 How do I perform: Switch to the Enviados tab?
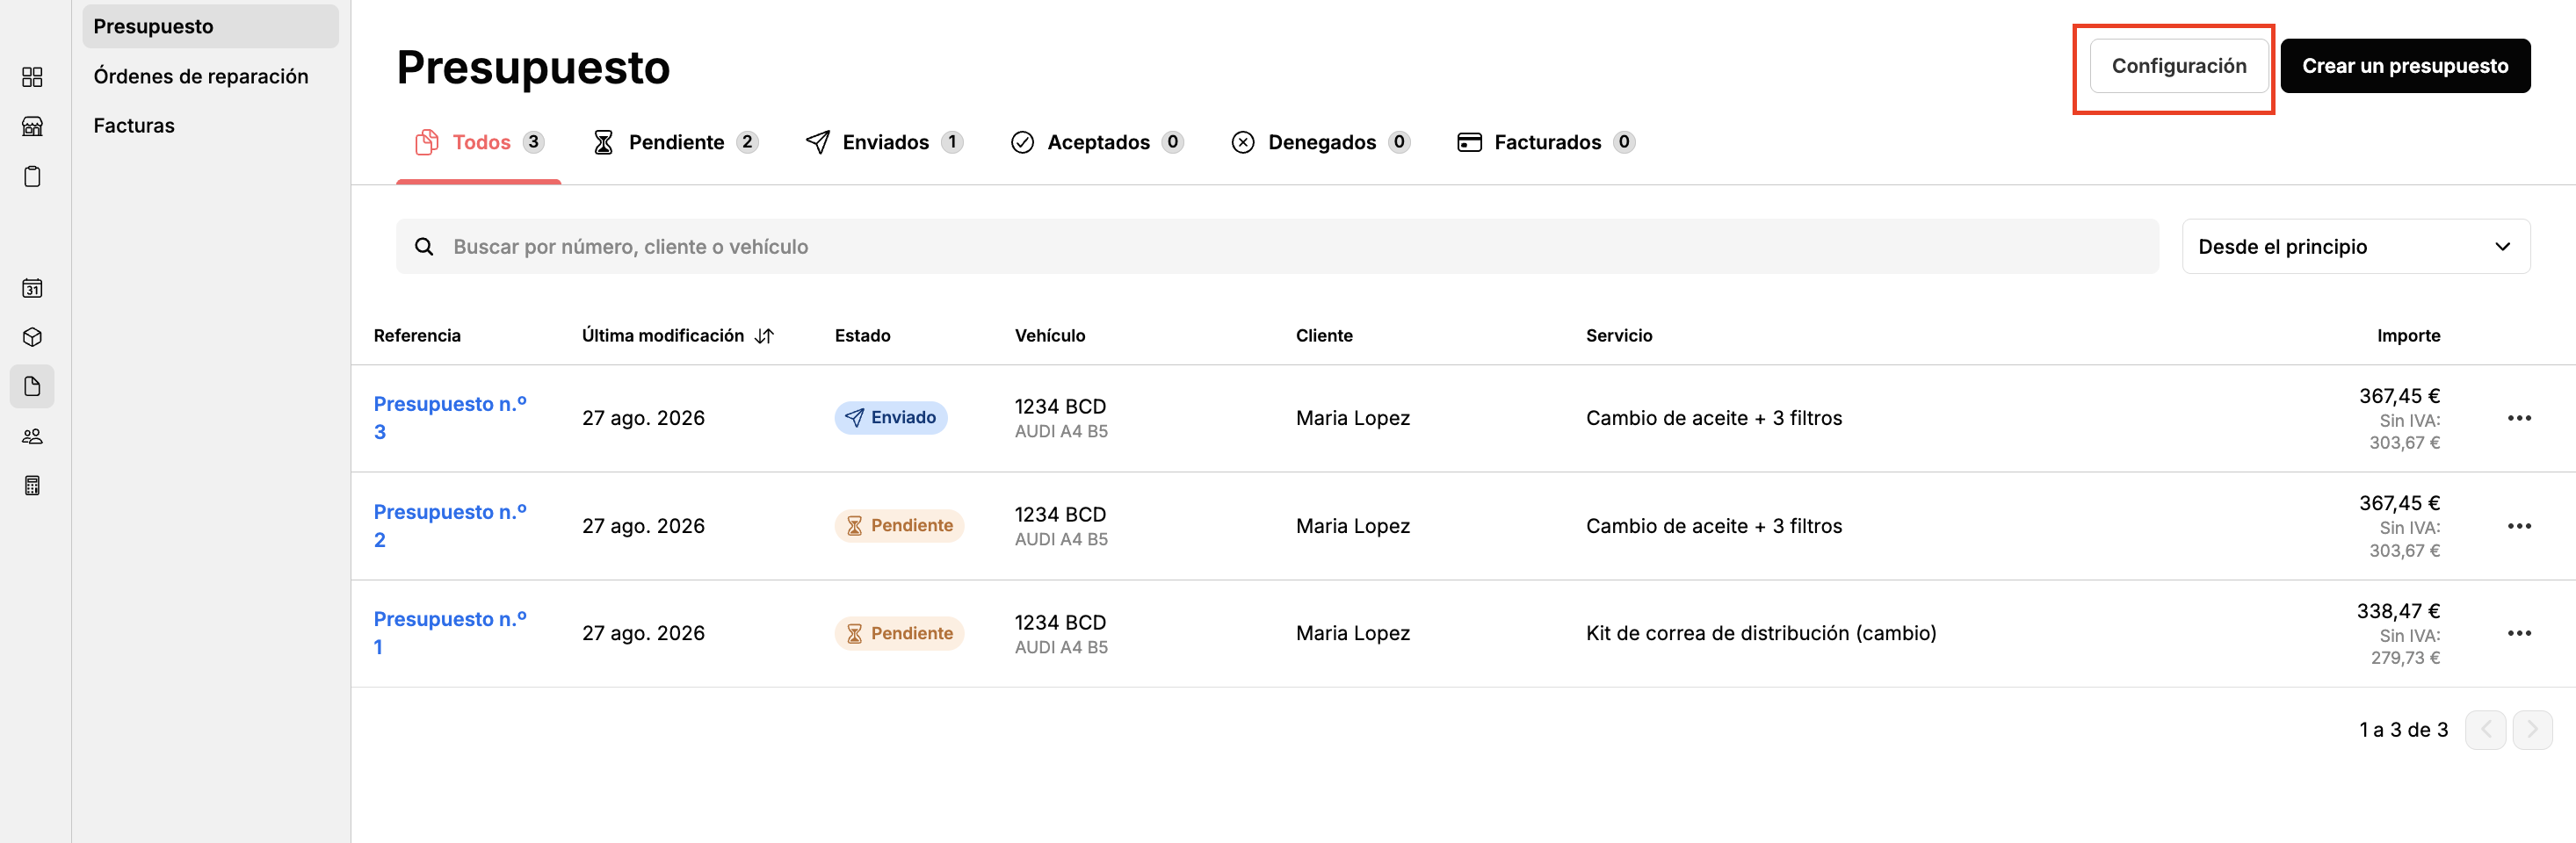point(884,143)
